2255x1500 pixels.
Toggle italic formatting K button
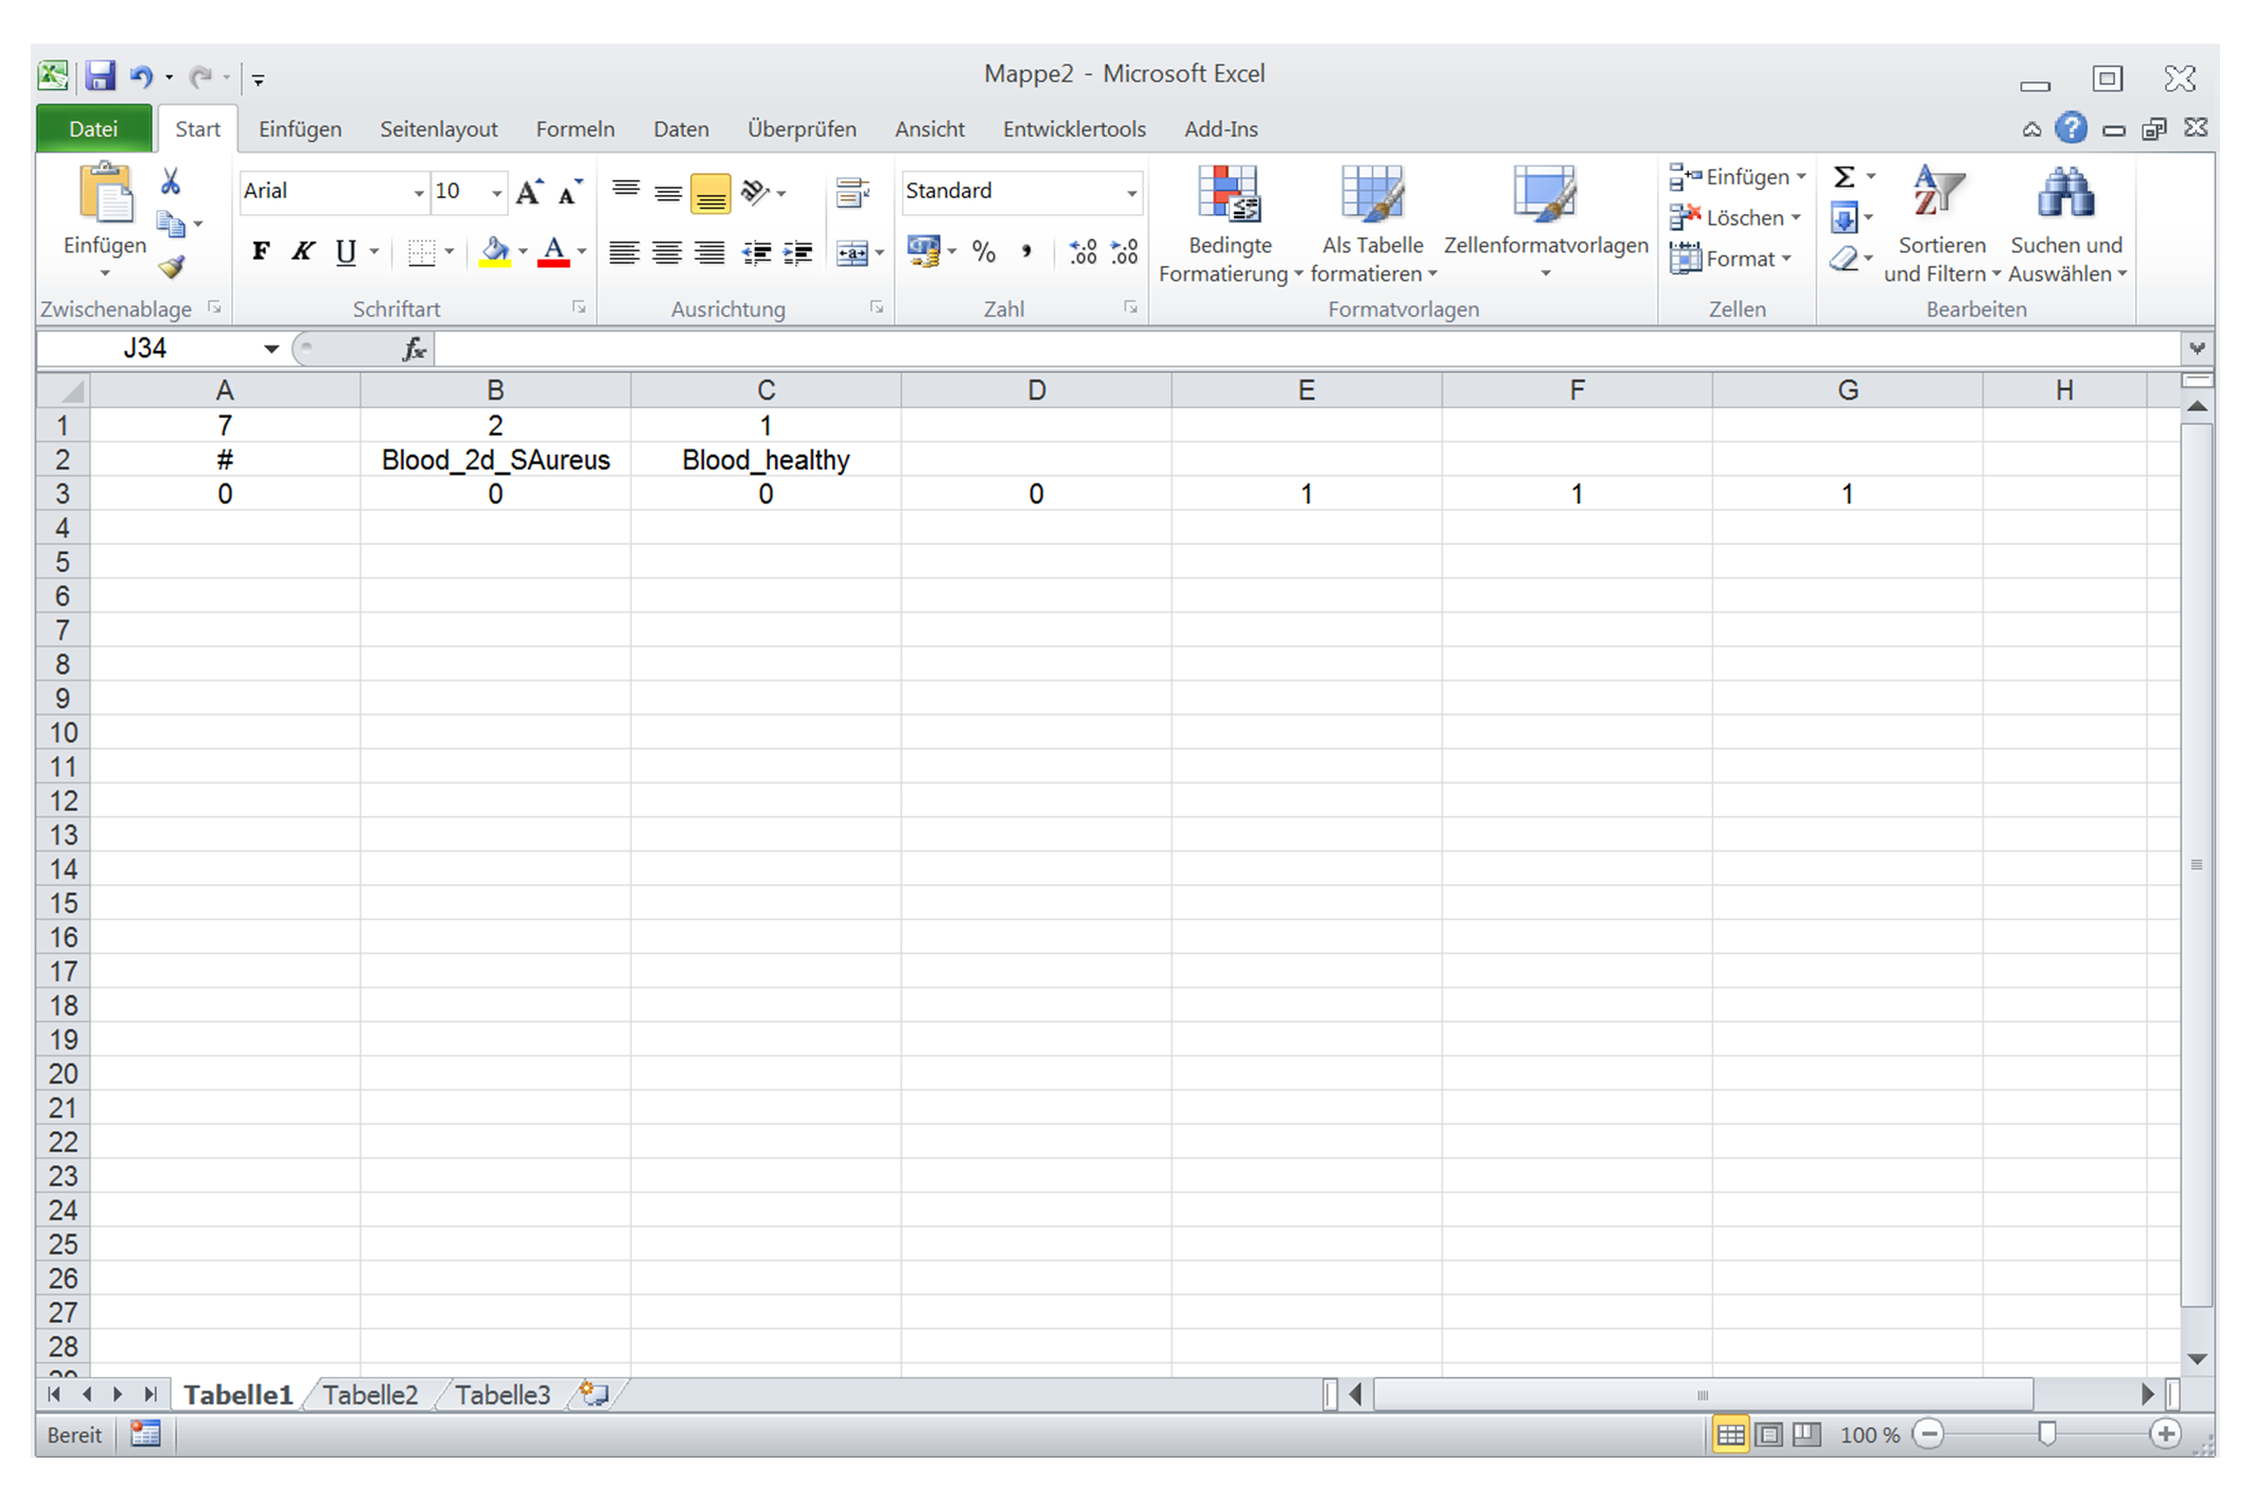(x=303, y=251)
